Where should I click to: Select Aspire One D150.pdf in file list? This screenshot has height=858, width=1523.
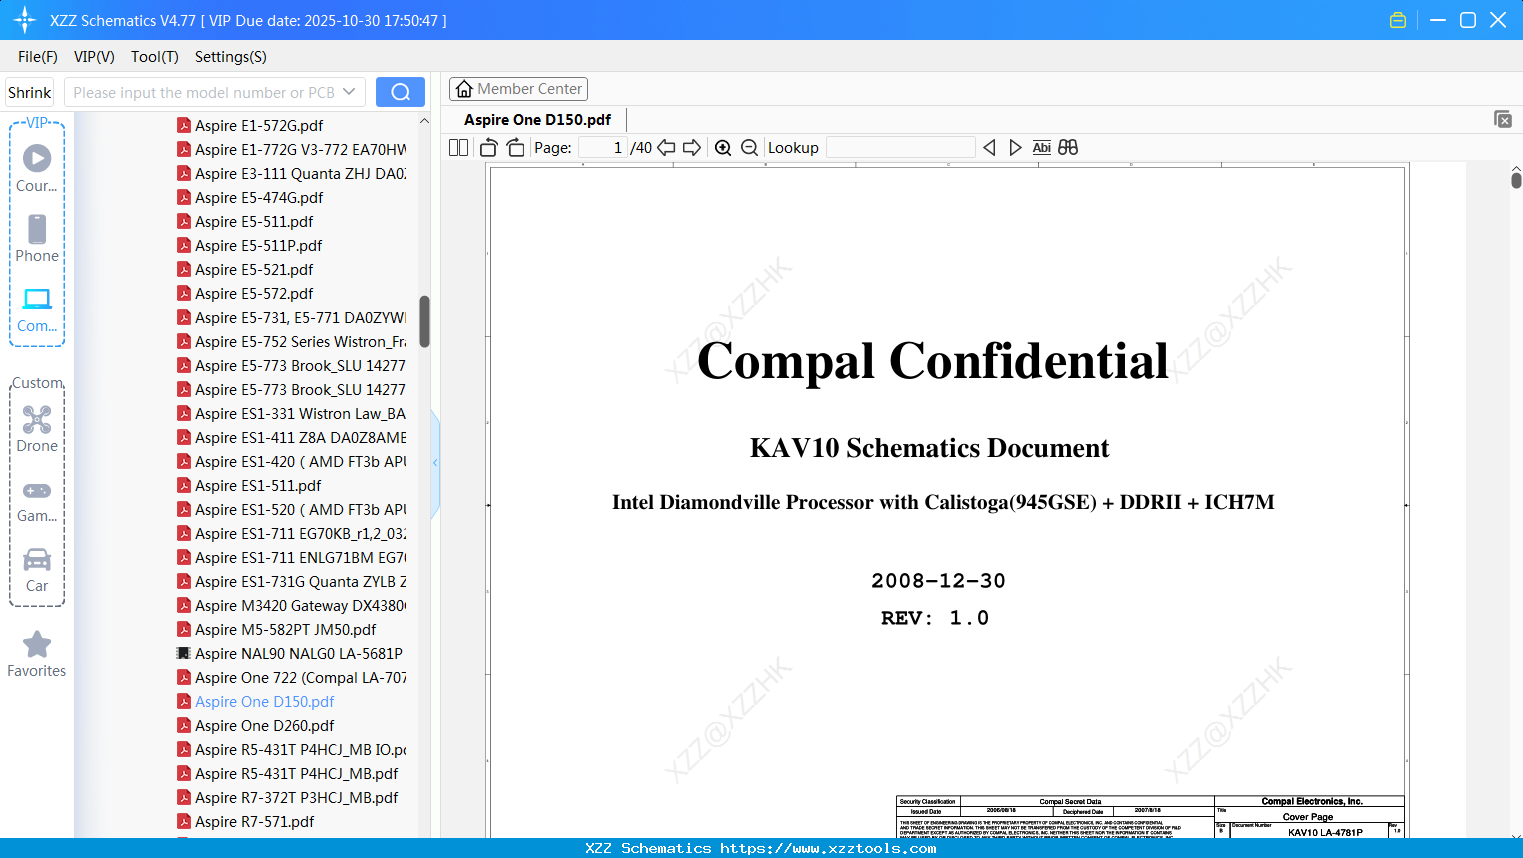point(265,701)
